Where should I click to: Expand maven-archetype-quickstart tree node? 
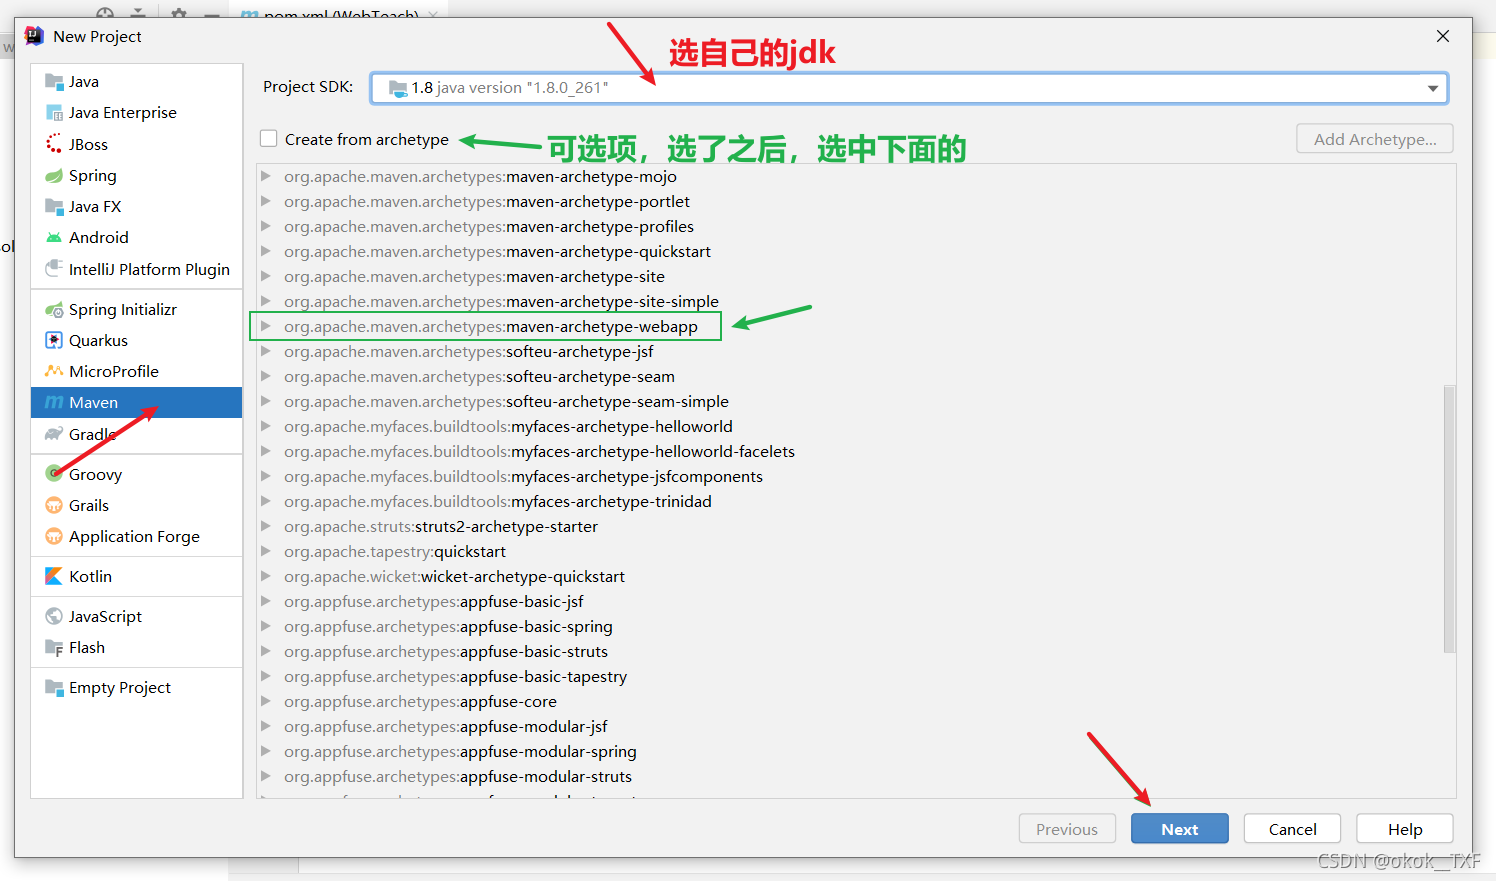[x=266, y=252]
